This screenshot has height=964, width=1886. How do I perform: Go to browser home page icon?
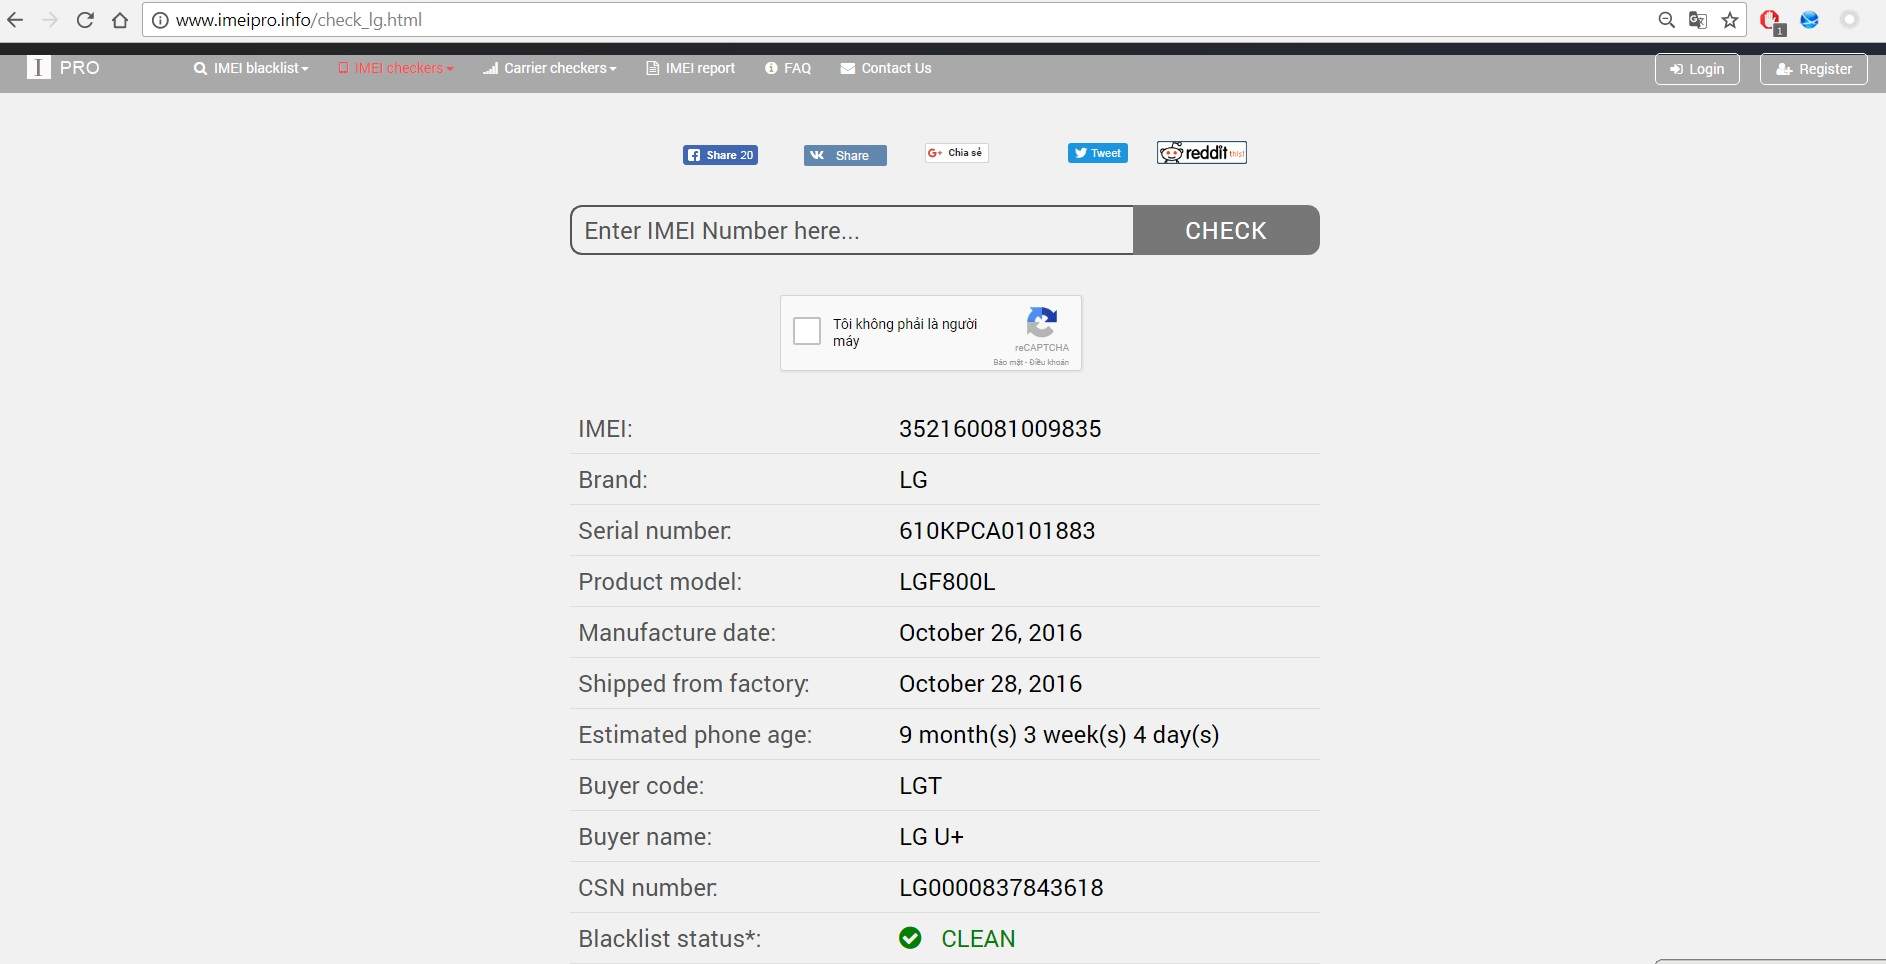pyautogui.click(x=120, y=20)
